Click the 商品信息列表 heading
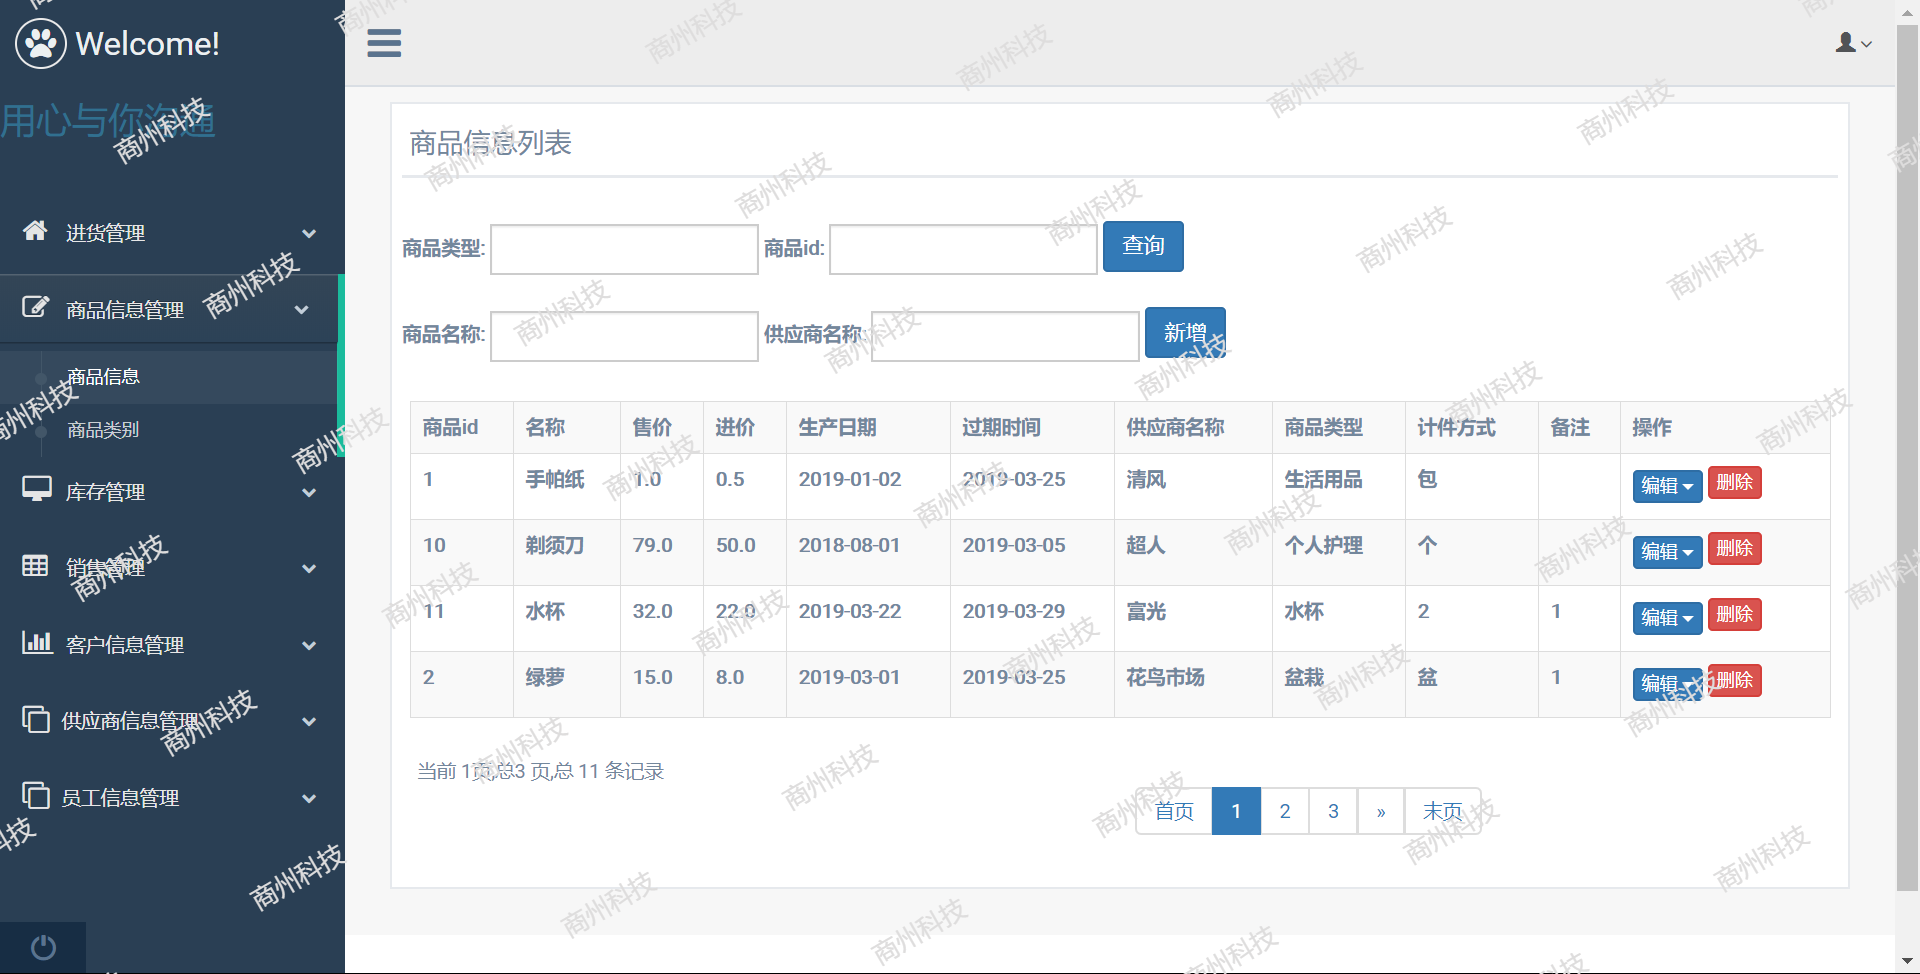 click(x=490, y=143)
